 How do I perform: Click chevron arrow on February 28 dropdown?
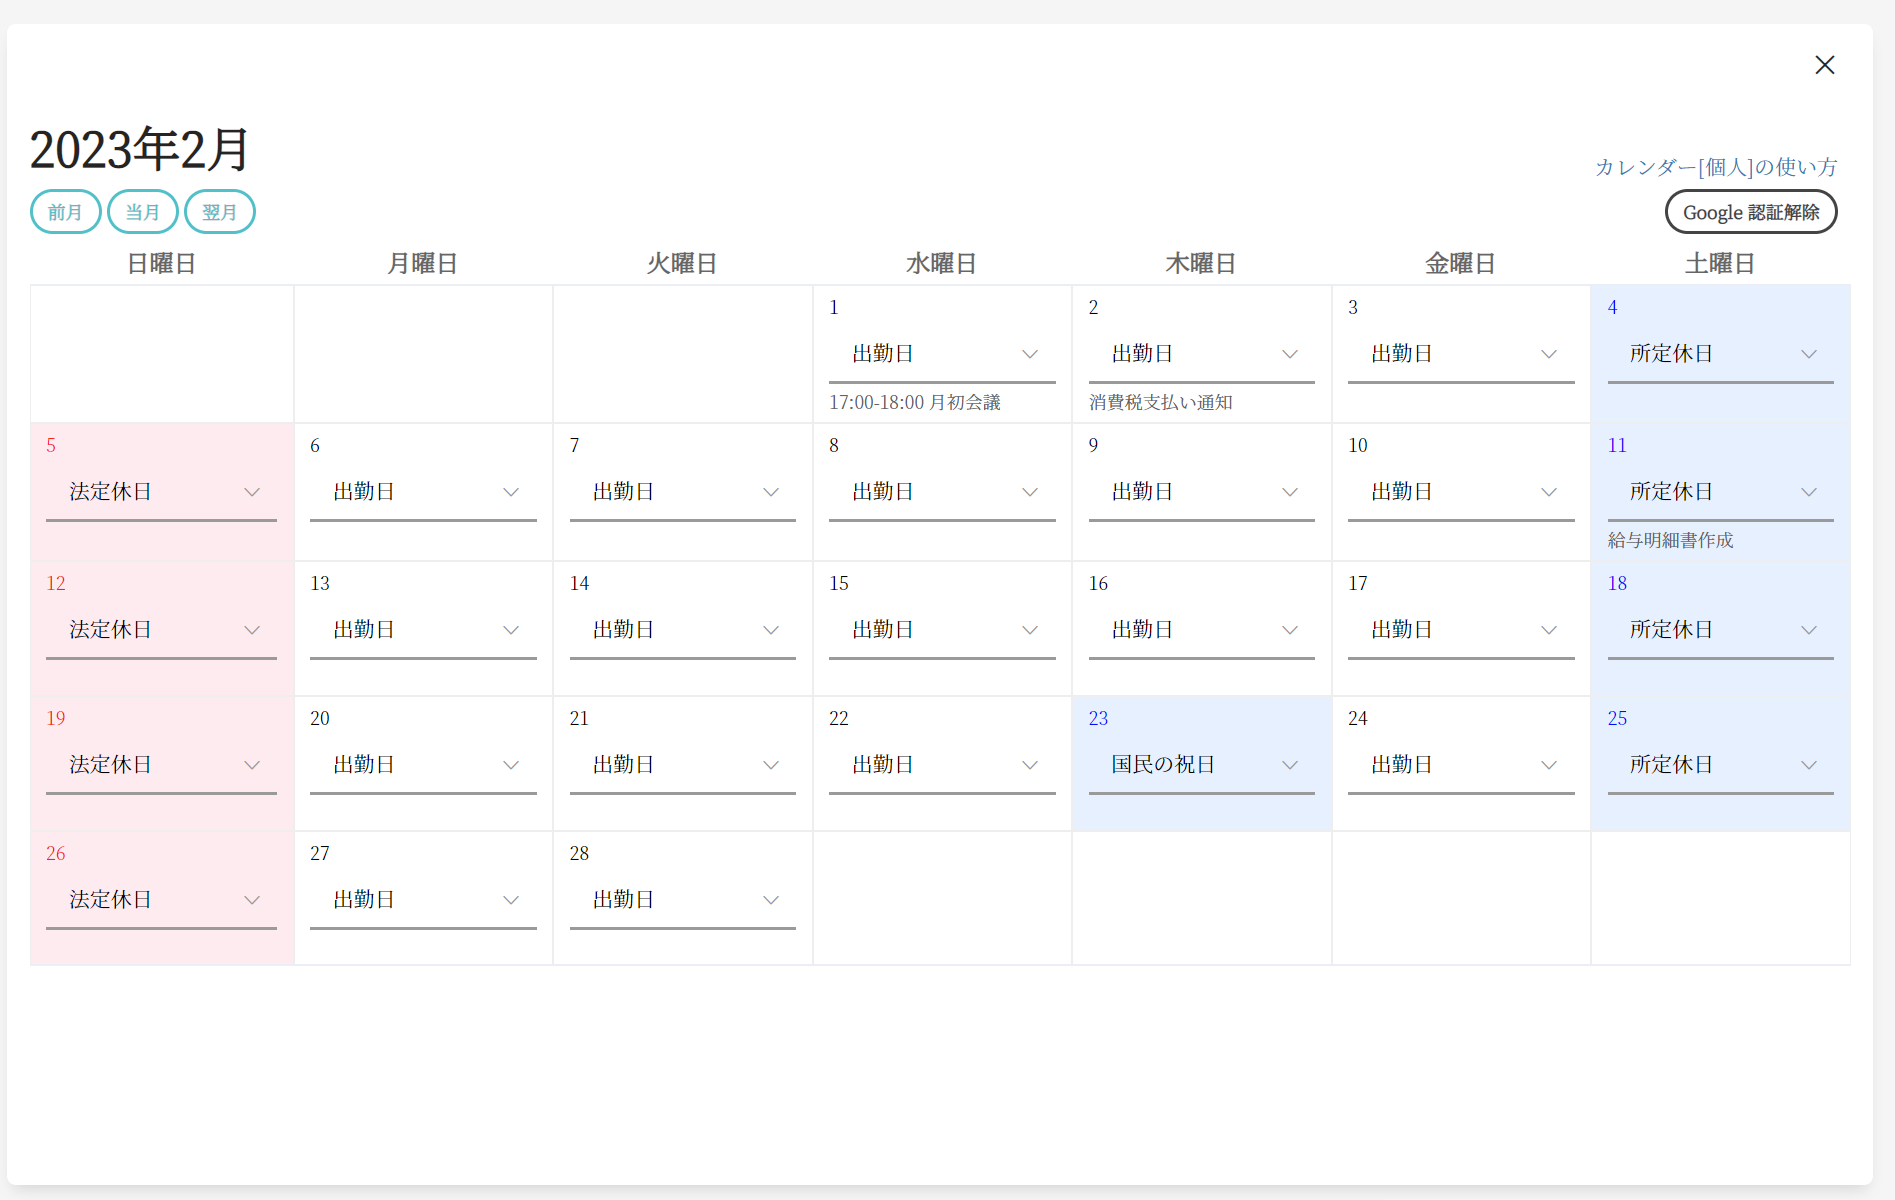coord(771,900)
